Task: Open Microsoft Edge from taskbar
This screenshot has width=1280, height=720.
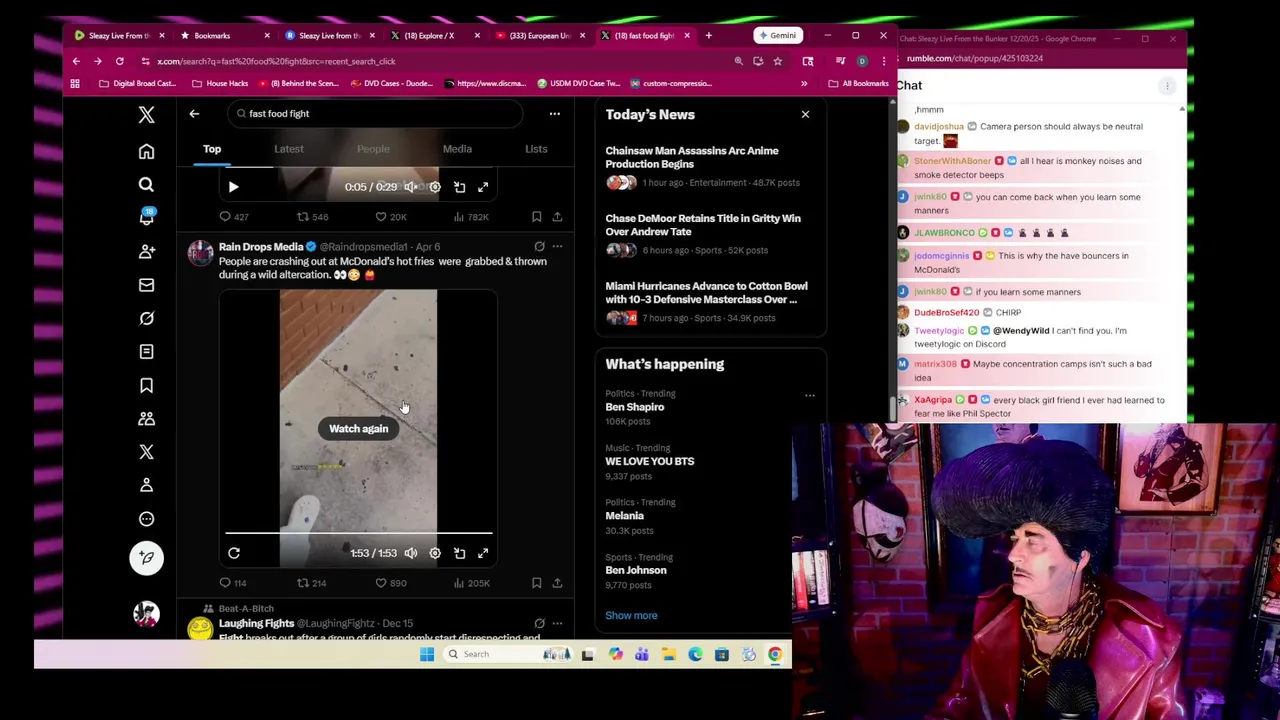Action: click(x=695, y=654)
